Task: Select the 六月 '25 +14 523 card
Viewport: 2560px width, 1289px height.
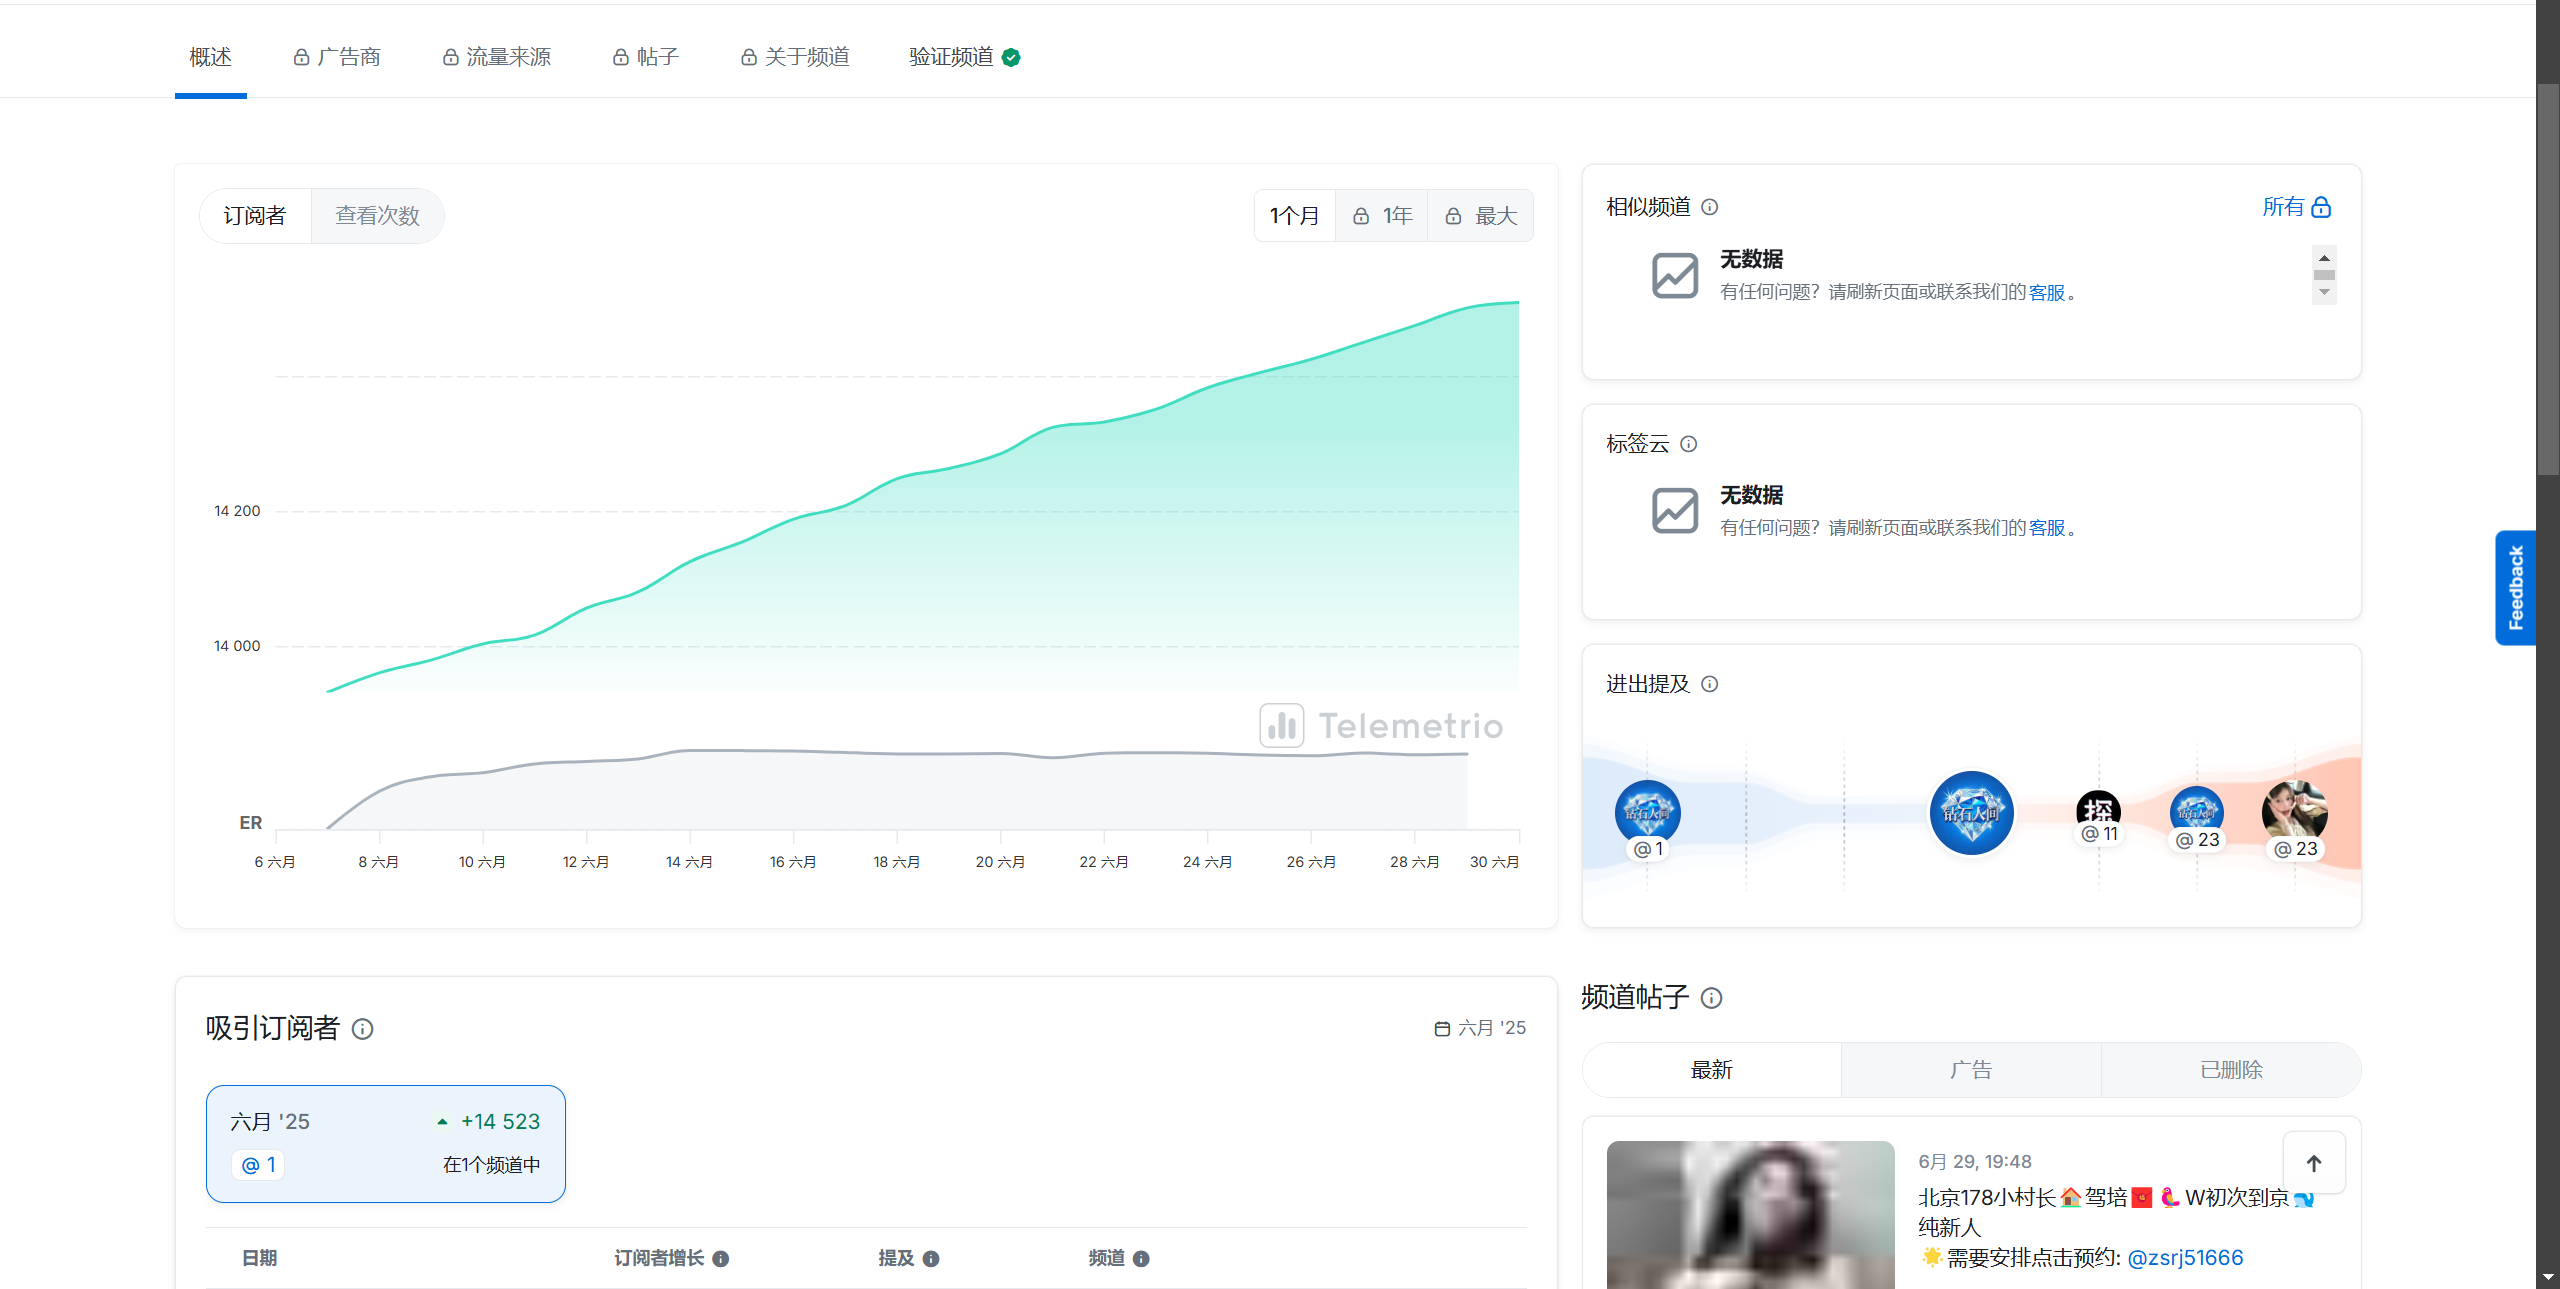Action: click(386, 1144)
